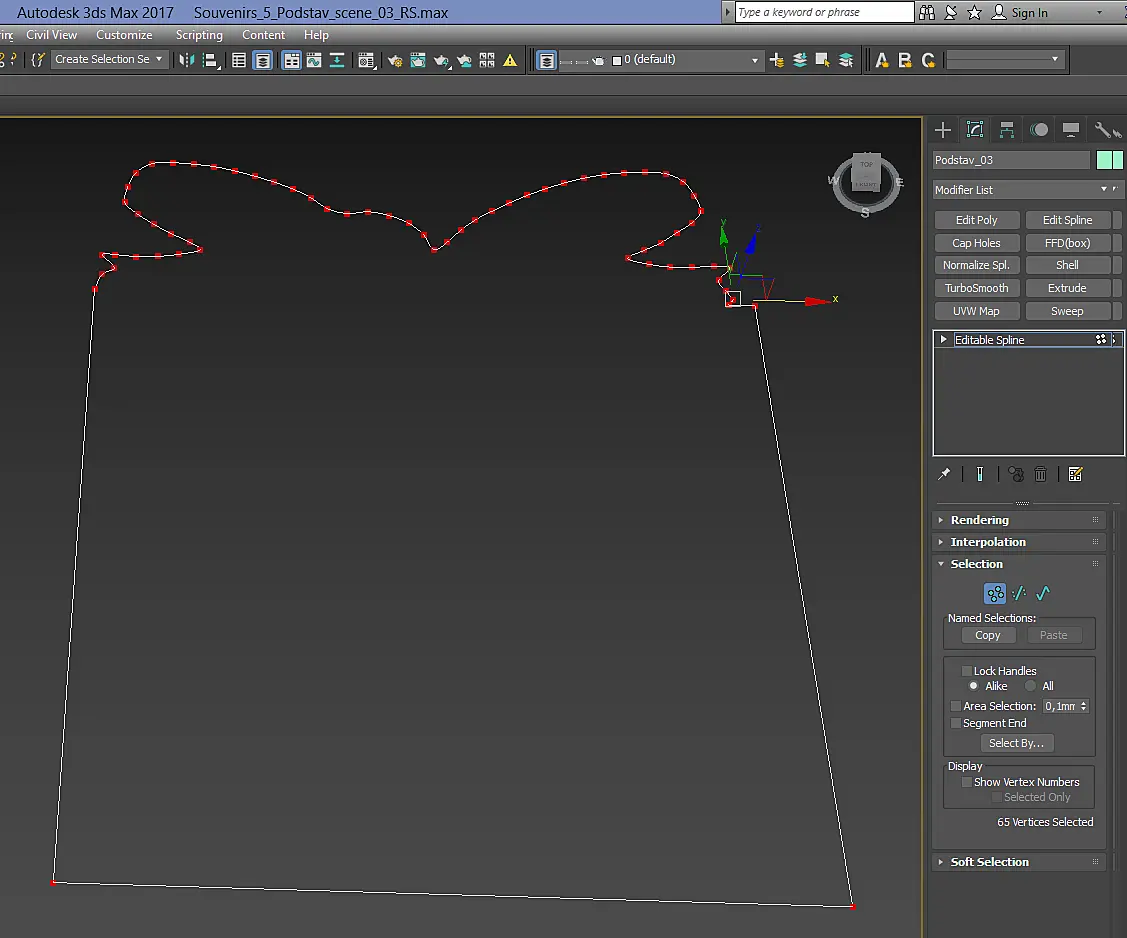Open Rendered Frame Window icon
Viewport: 1127px width, 938px height.
point(418,60)
